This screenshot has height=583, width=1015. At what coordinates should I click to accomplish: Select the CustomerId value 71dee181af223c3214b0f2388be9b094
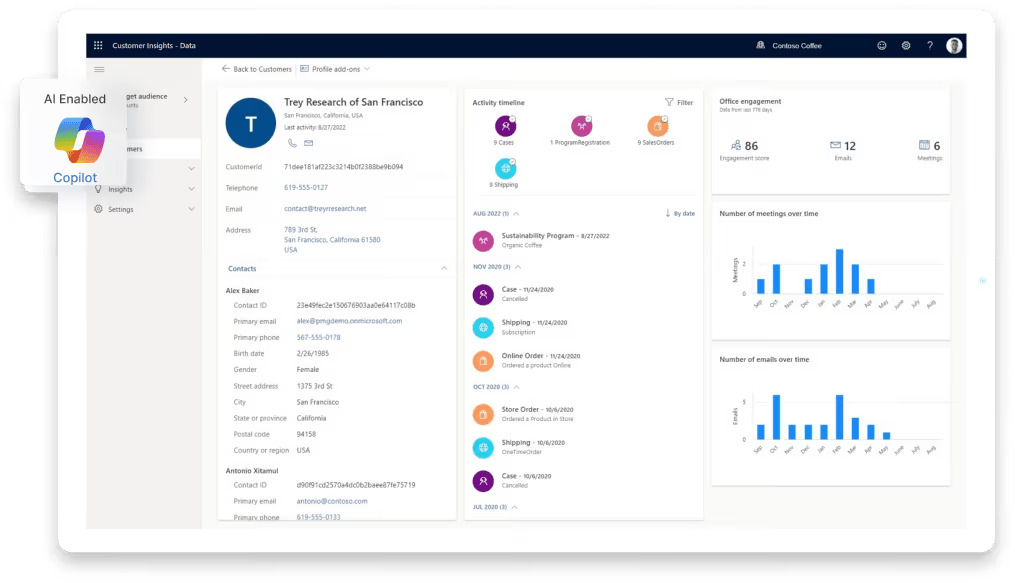(344, 167)
